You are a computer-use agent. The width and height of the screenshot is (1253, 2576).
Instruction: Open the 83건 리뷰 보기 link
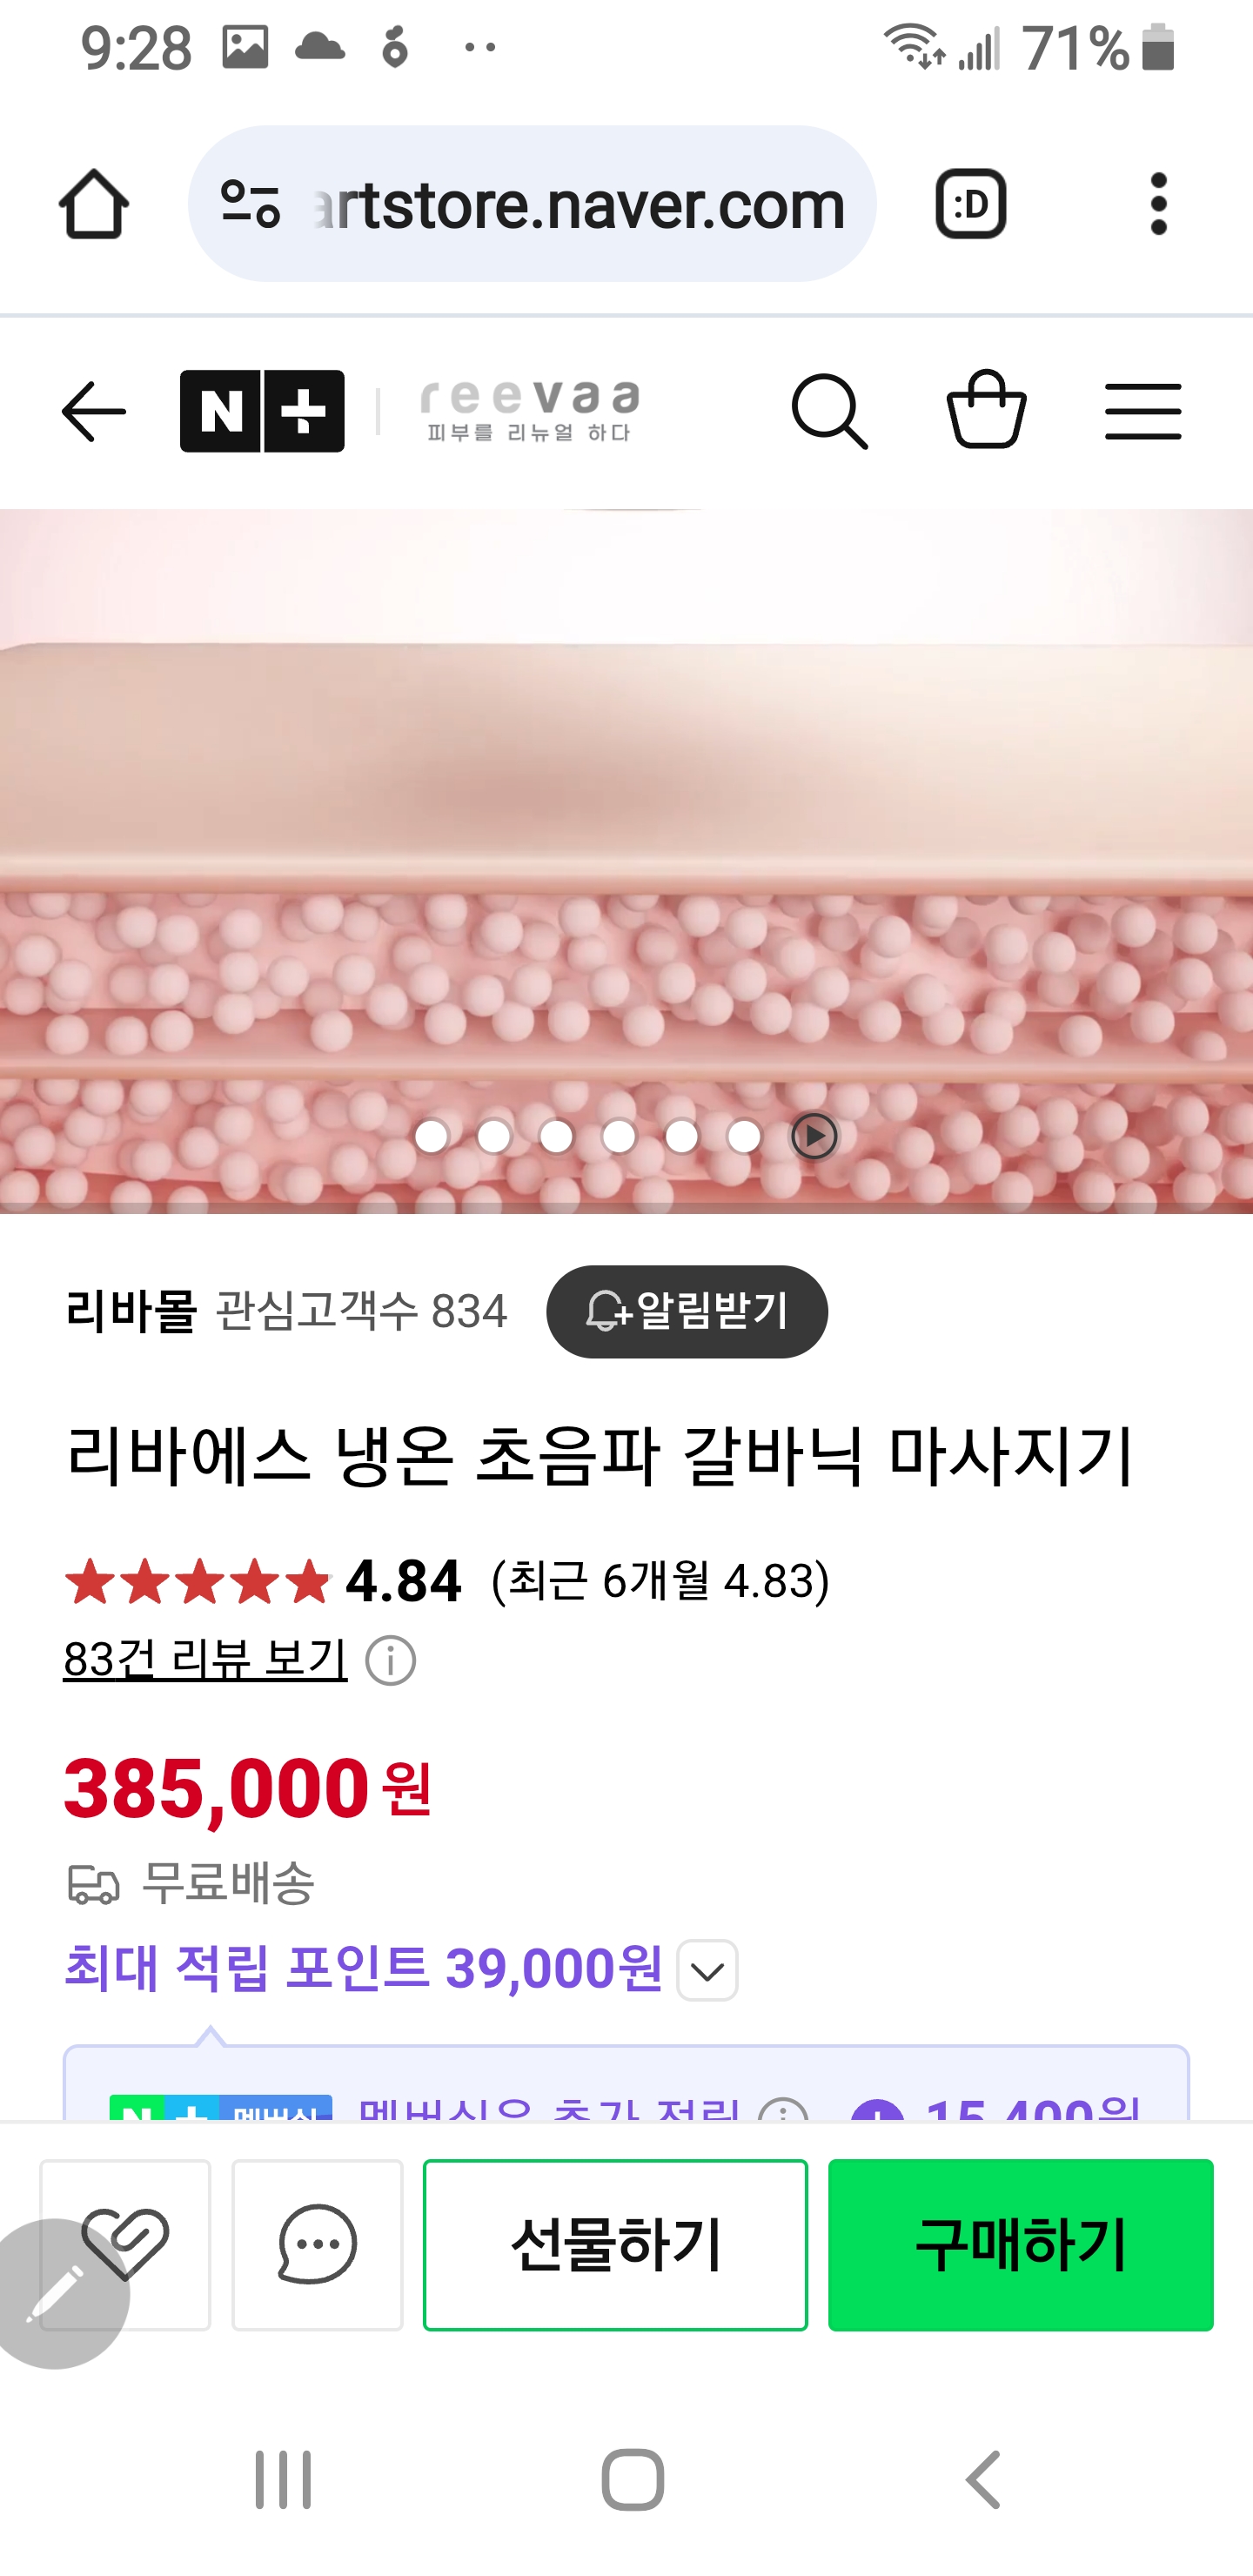(x=205, y=1659)
